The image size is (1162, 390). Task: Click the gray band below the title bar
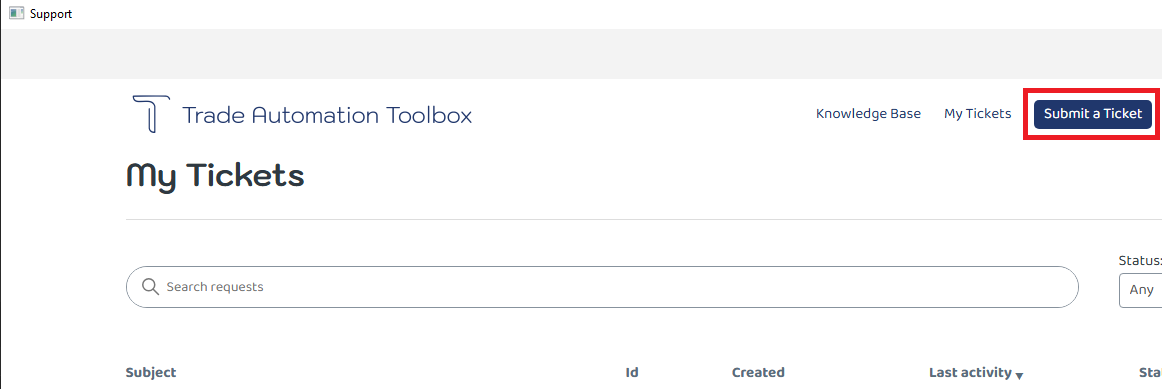(581, 53)
